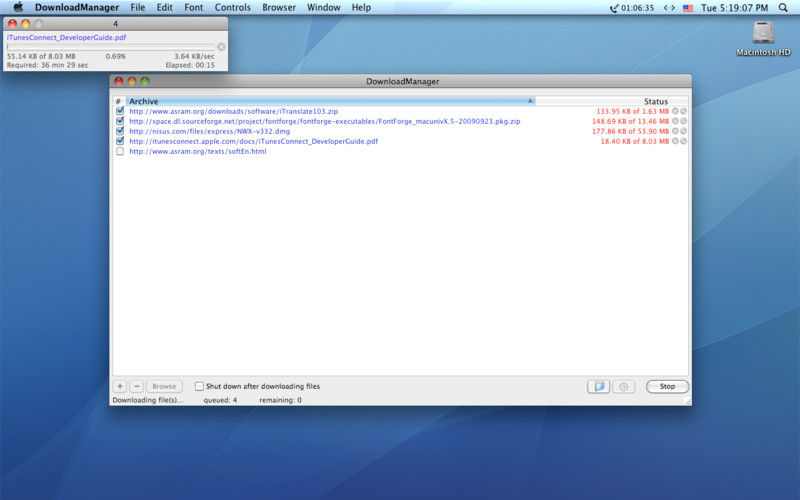Screen dimensions: 800x500
Task: Uncheck the iTunesConnect_DeveloperGuide.pdf row checkbox
Action: pyautogui.click(x=120, y=141)
